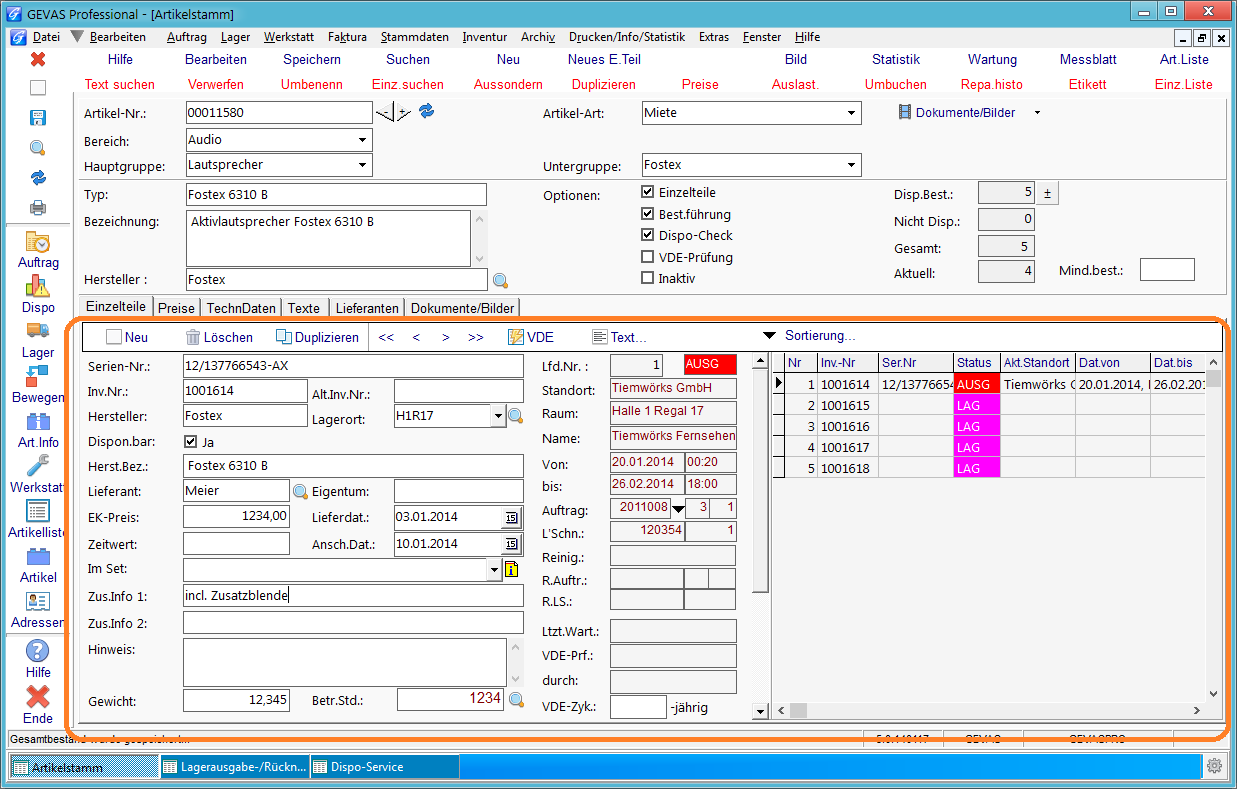The image size is (1237, 789).
Task: Click the red AUSG status box
Action: 710,365
